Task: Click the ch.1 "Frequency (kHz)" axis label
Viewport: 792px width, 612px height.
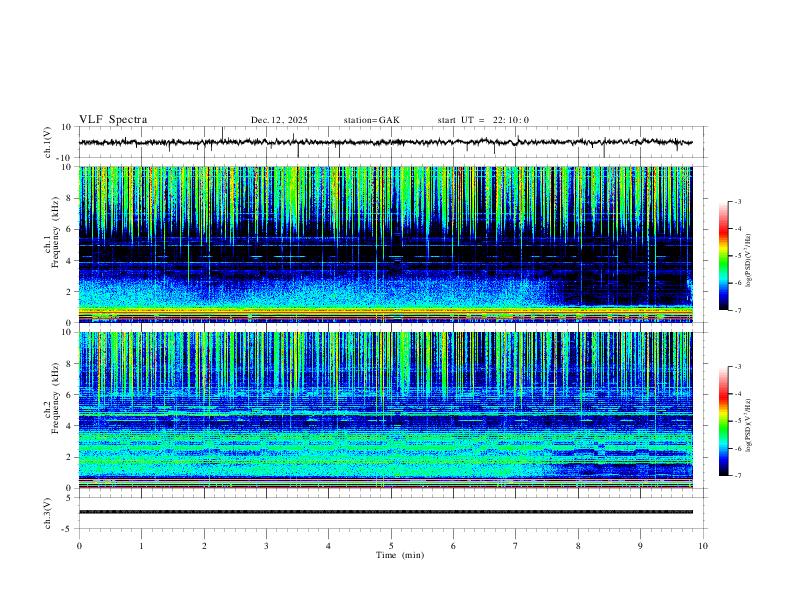Action: (x=56, y=231)
